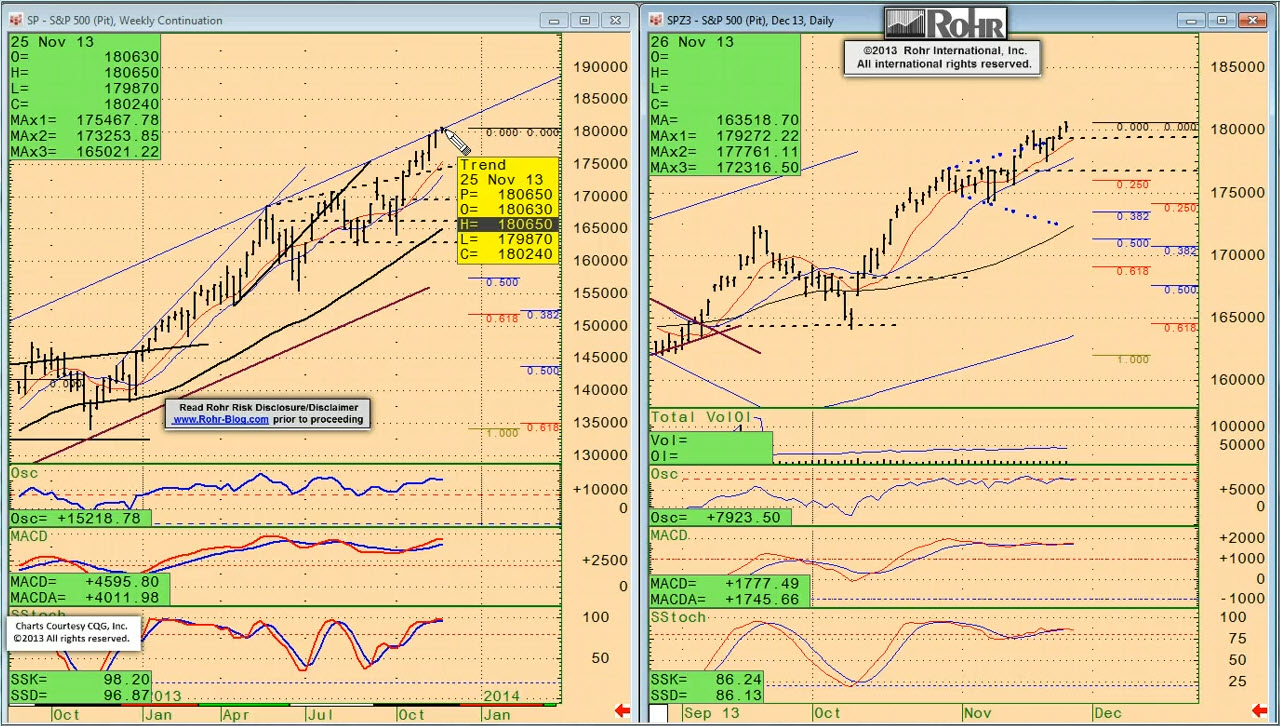Click the Nov label on daily time axis
The image size is (1280, 726).
point(977,713)
